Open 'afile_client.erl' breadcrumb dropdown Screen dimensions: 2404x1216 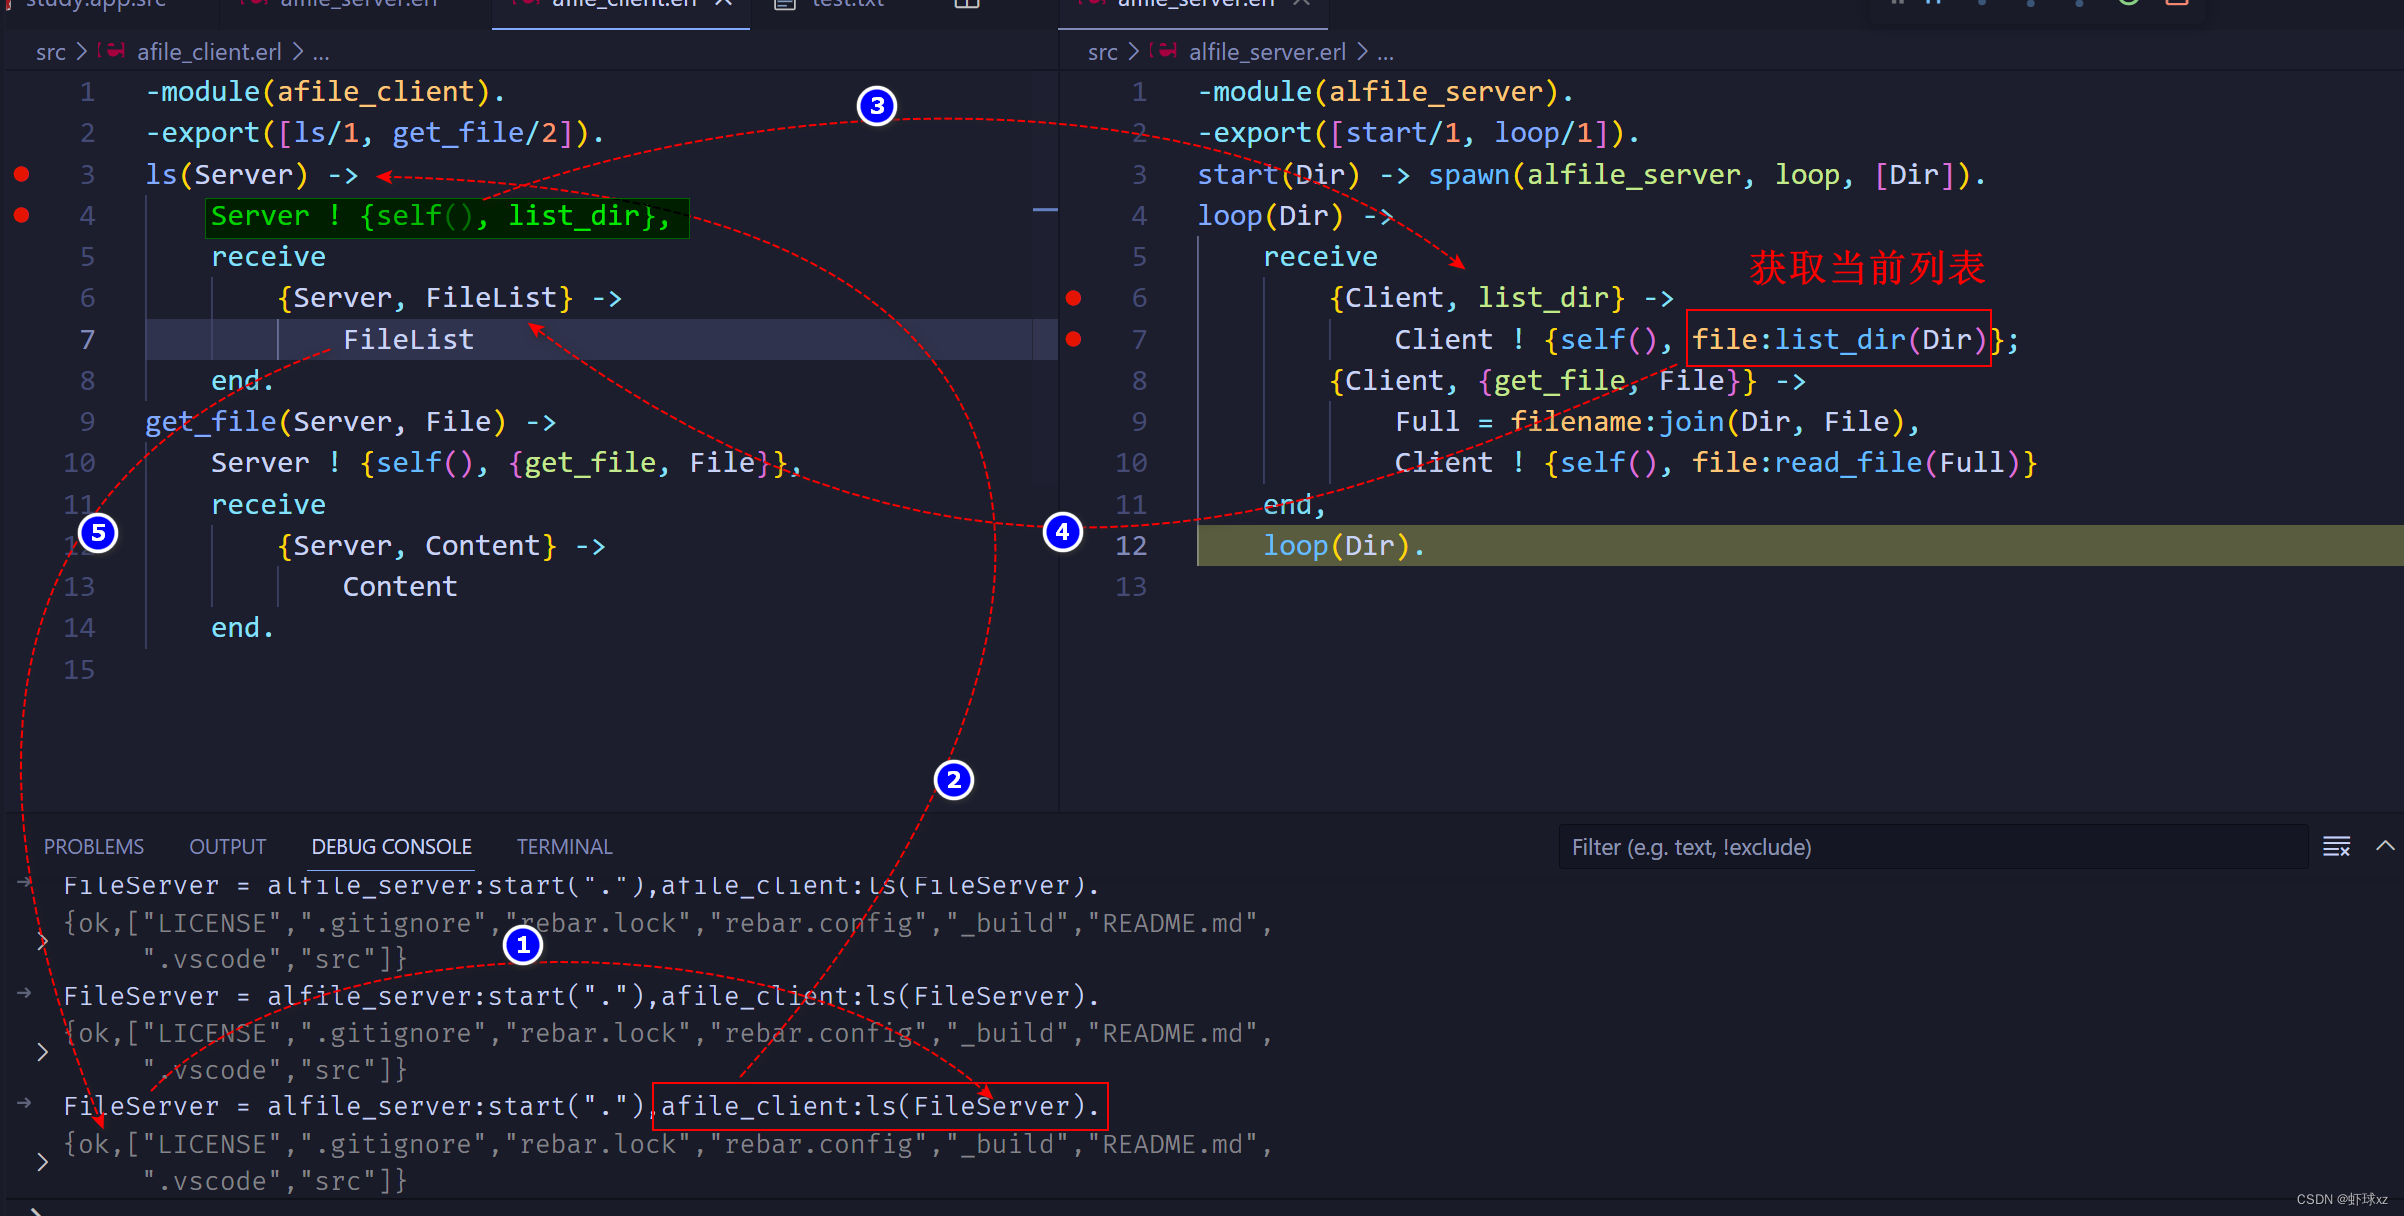(208, 52)
